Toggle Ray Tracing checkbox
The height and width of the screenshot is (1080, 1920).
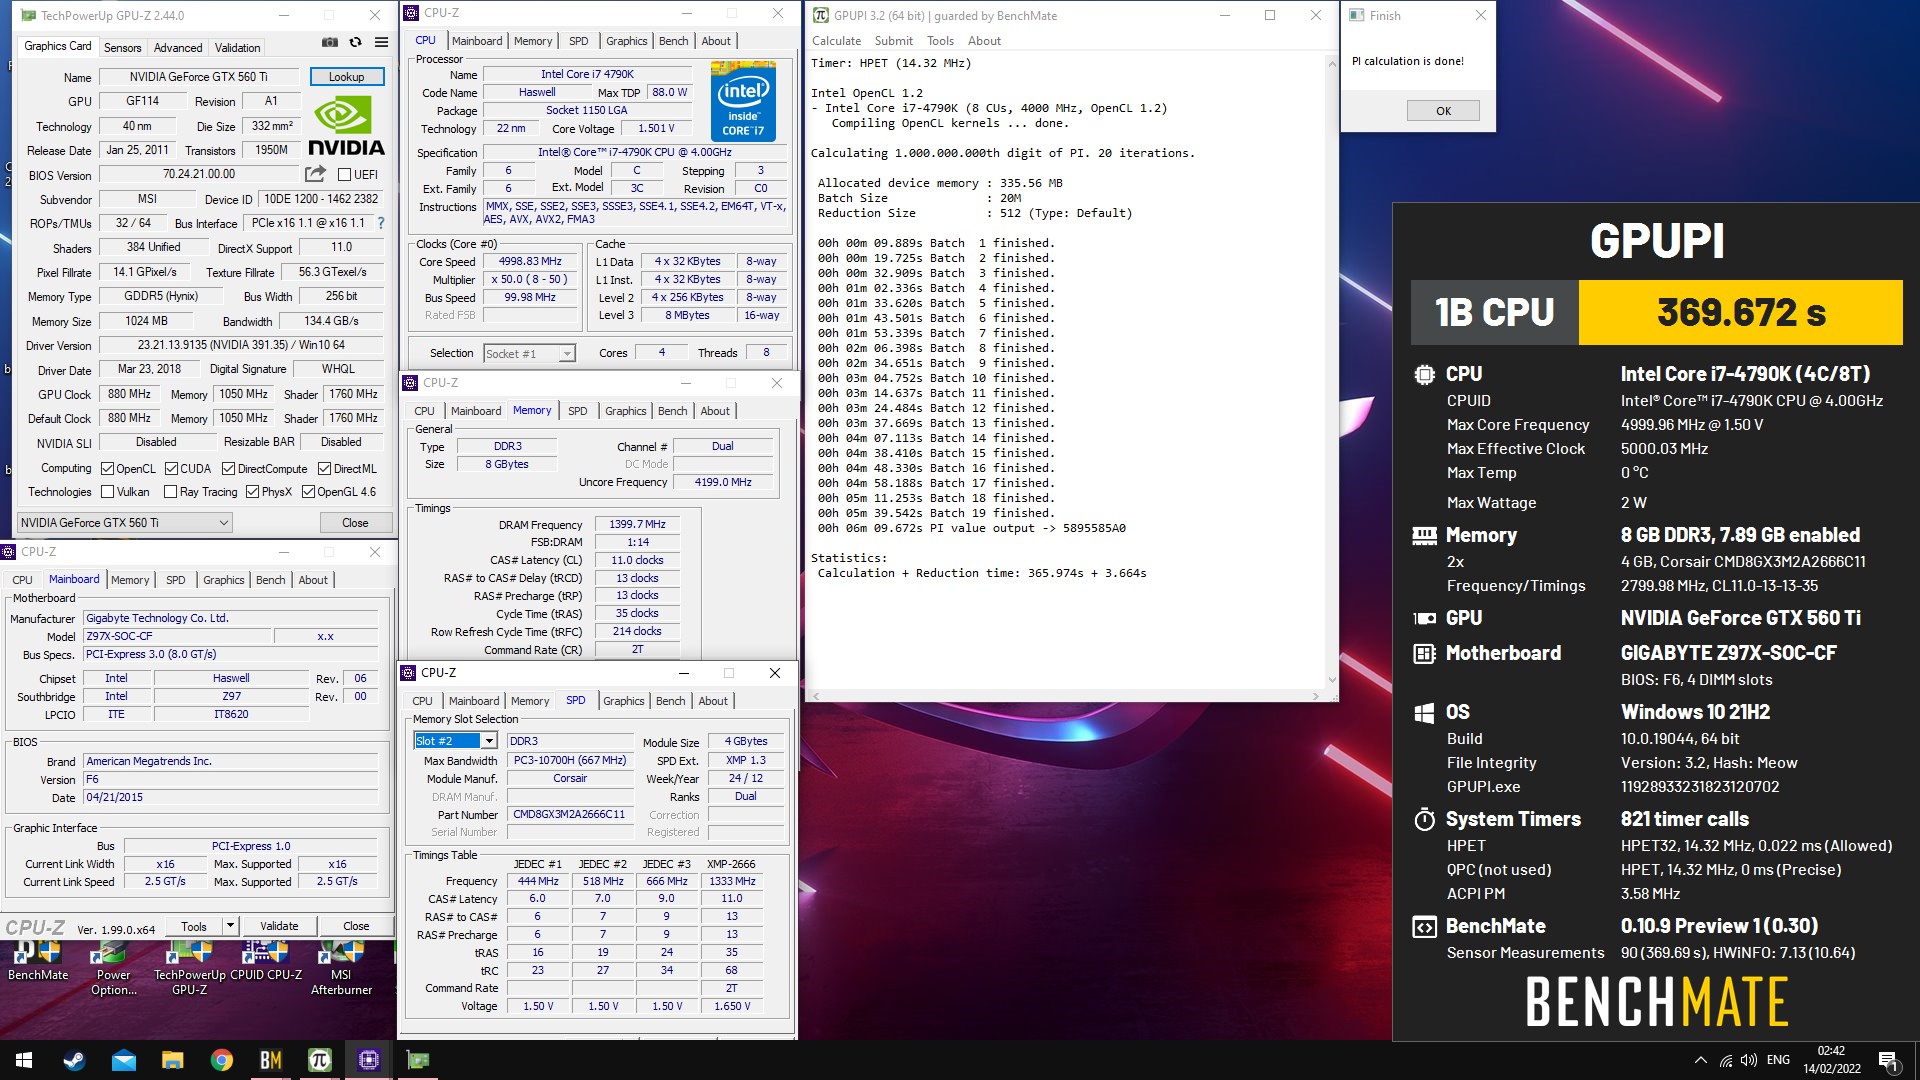(x=170, y=492)
